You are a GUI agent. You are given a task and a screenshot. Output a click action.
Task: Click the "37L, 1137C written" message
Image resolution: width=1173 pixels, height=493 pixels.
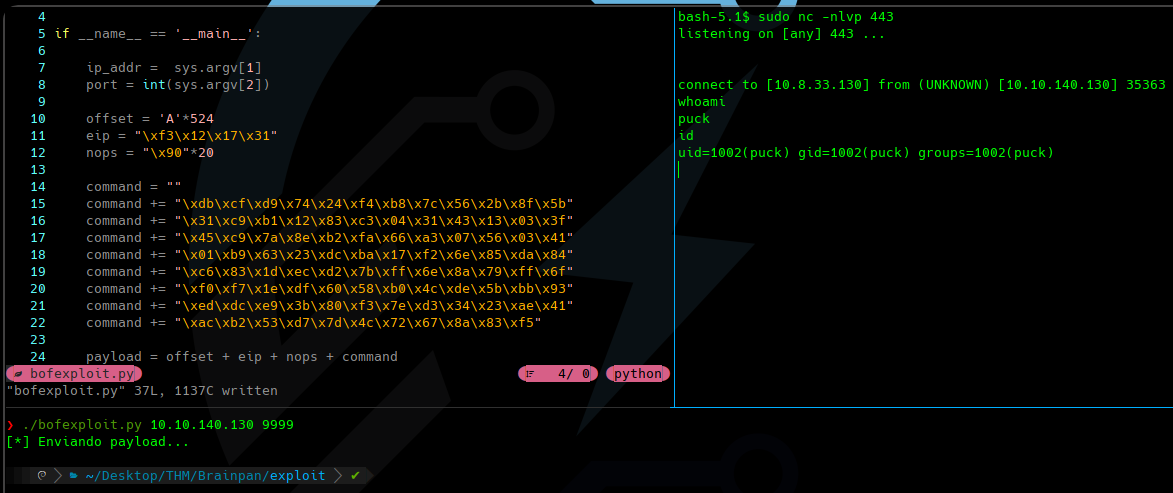click(x=206, y=391)
